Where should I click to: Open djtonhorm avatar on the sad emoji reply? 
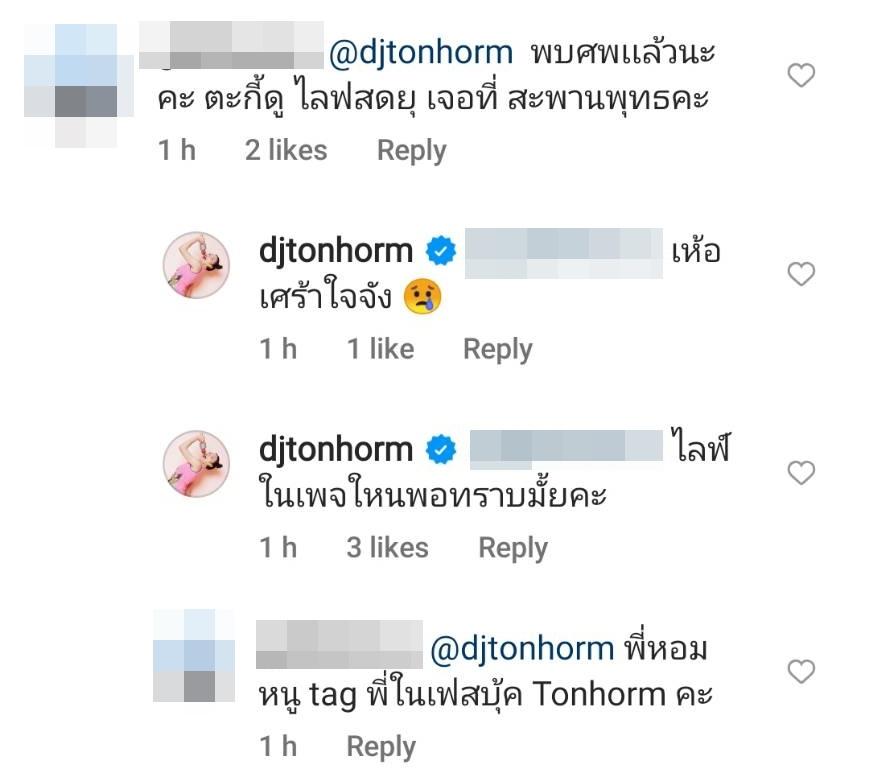[x=196, y=265]
